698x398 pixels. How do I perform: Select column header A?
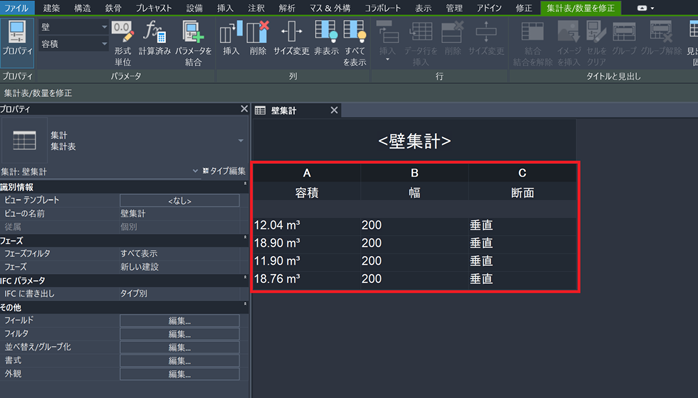click(x=307, y=173)
